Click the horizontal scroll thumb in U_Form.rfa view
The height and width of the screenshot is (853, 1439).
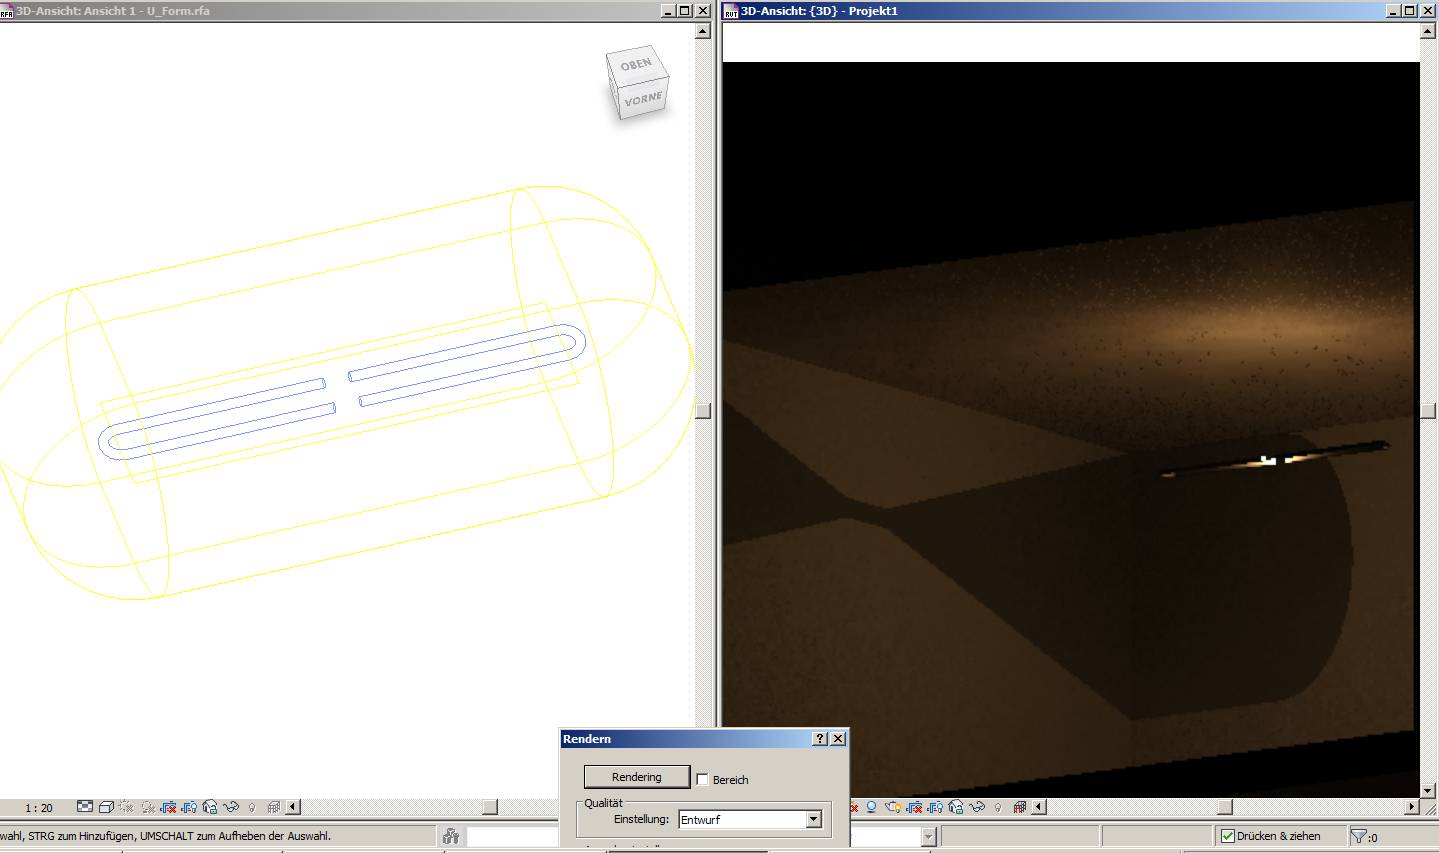(x=490, y=807)
